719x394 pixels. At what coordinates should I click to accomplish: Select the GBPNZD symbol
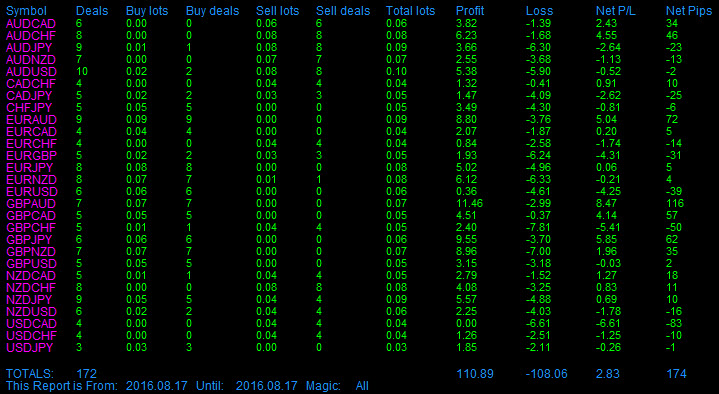point(31,251)
